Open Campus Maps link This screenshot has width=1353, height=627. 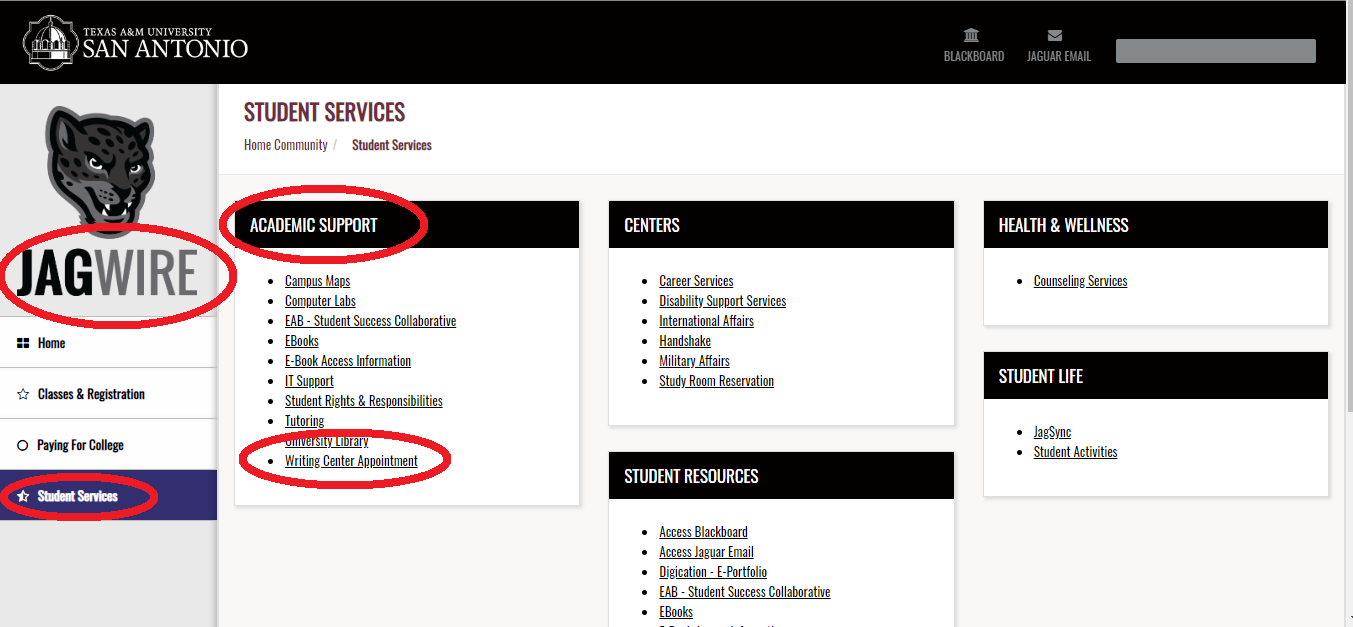[317, 281]
